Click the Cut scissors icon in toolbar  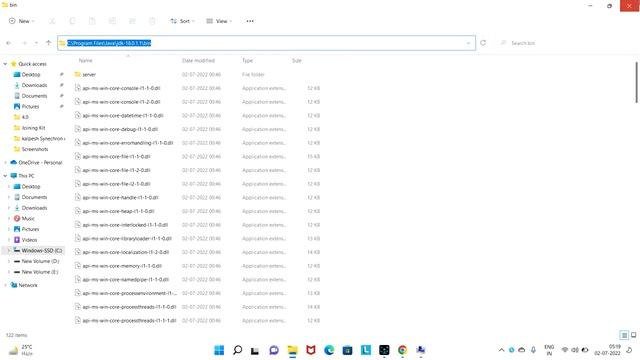coord(52,21)
